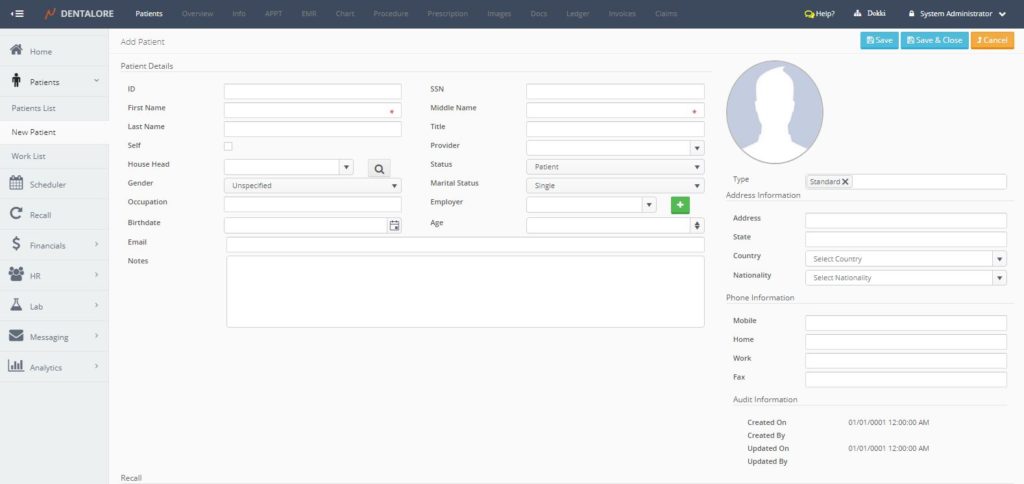This screenshot has width=1024, height=484.
Task: Click the Save & Close button
Action: click(933, 40)
